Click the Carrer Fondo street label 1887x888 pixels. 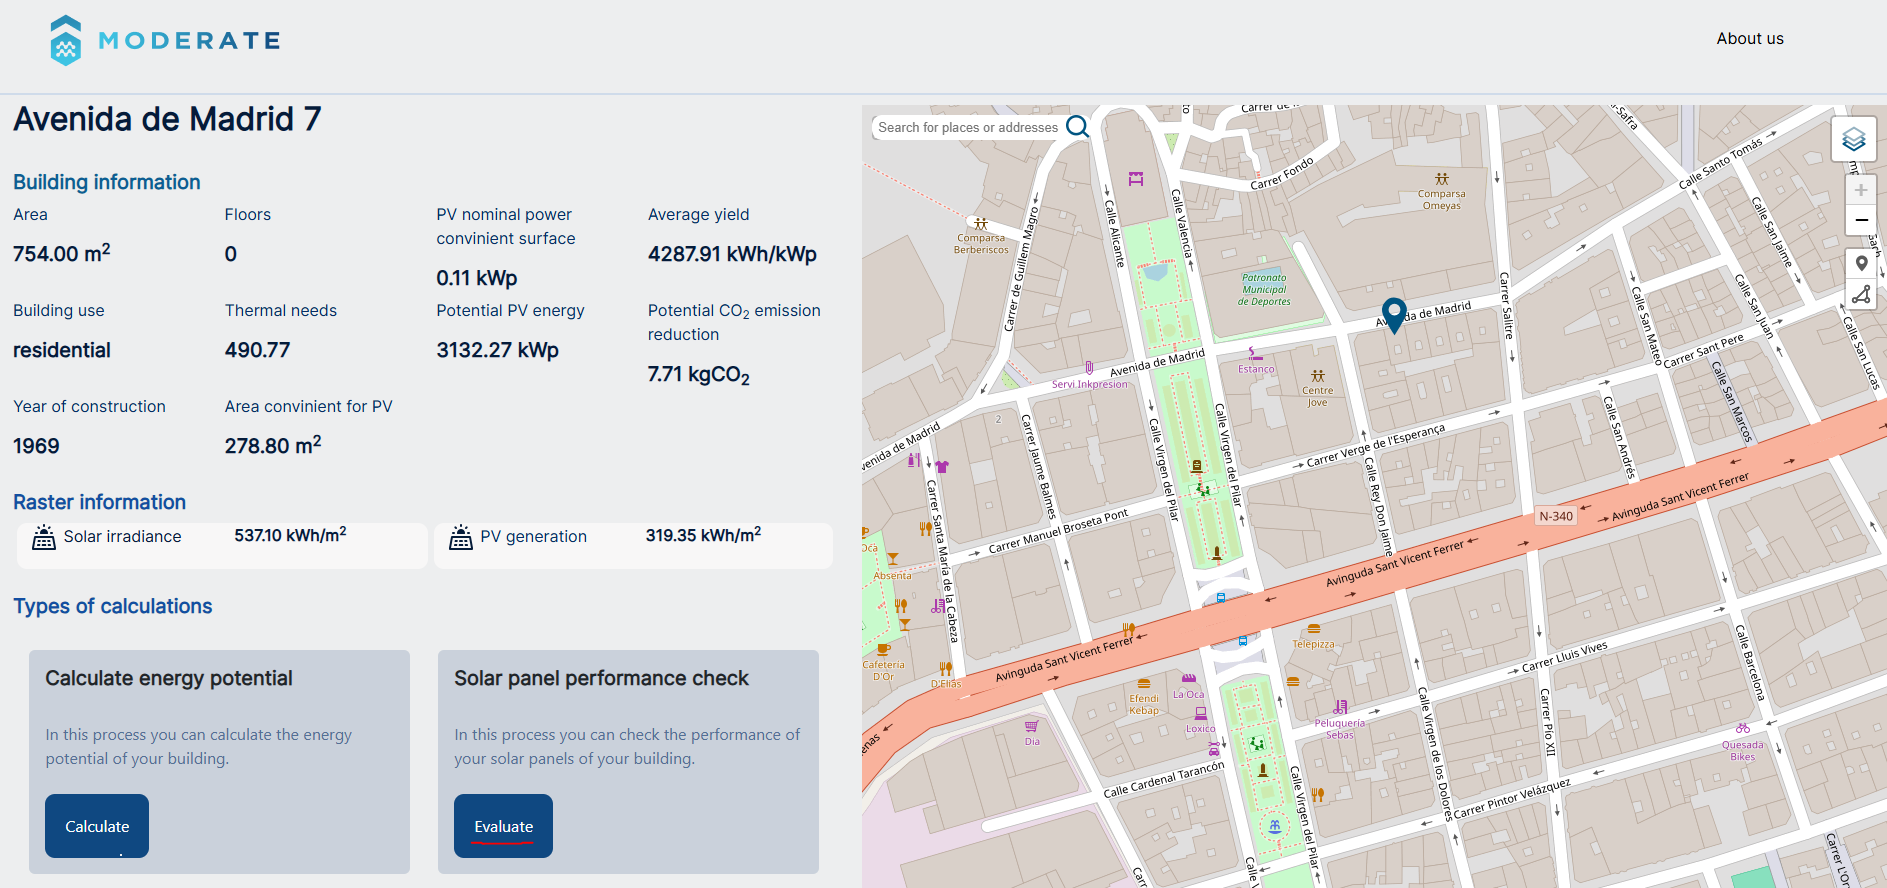1282,174
